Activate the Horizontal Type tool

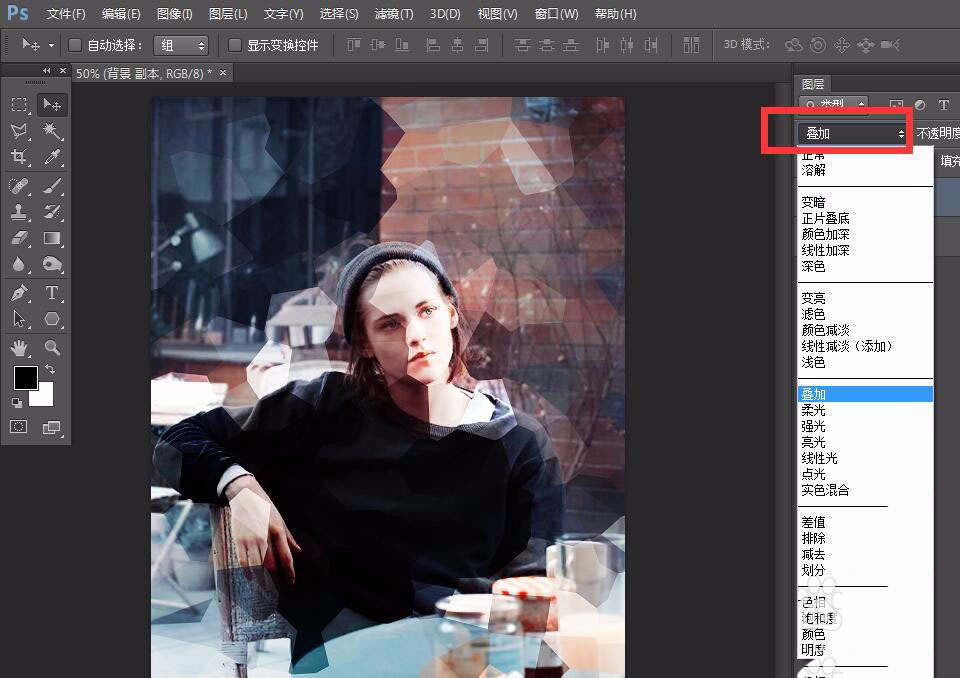pyautogui.click(x=52, y=293)
